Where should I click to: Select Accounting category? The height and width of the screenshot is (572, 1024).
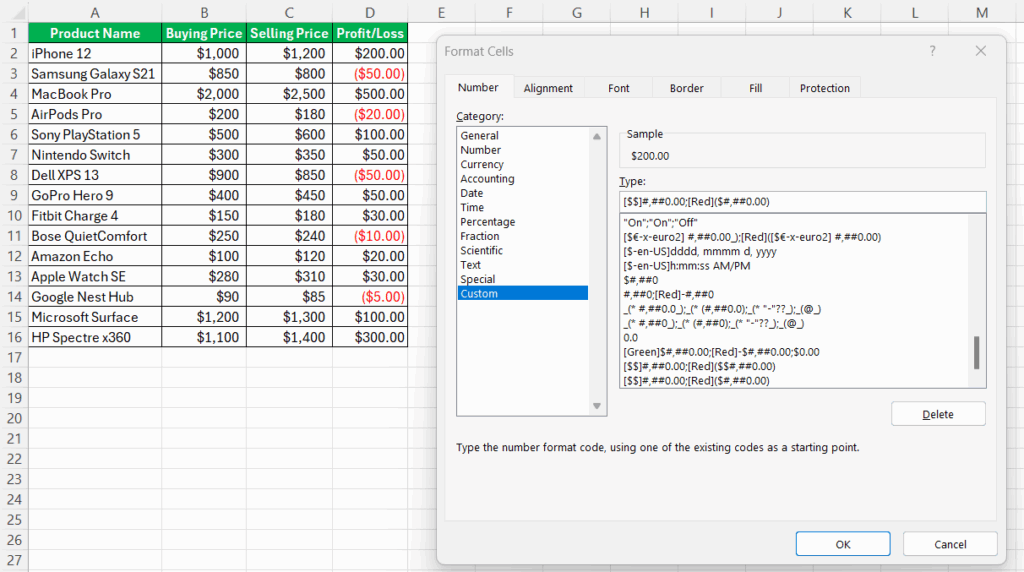point(487,179)
